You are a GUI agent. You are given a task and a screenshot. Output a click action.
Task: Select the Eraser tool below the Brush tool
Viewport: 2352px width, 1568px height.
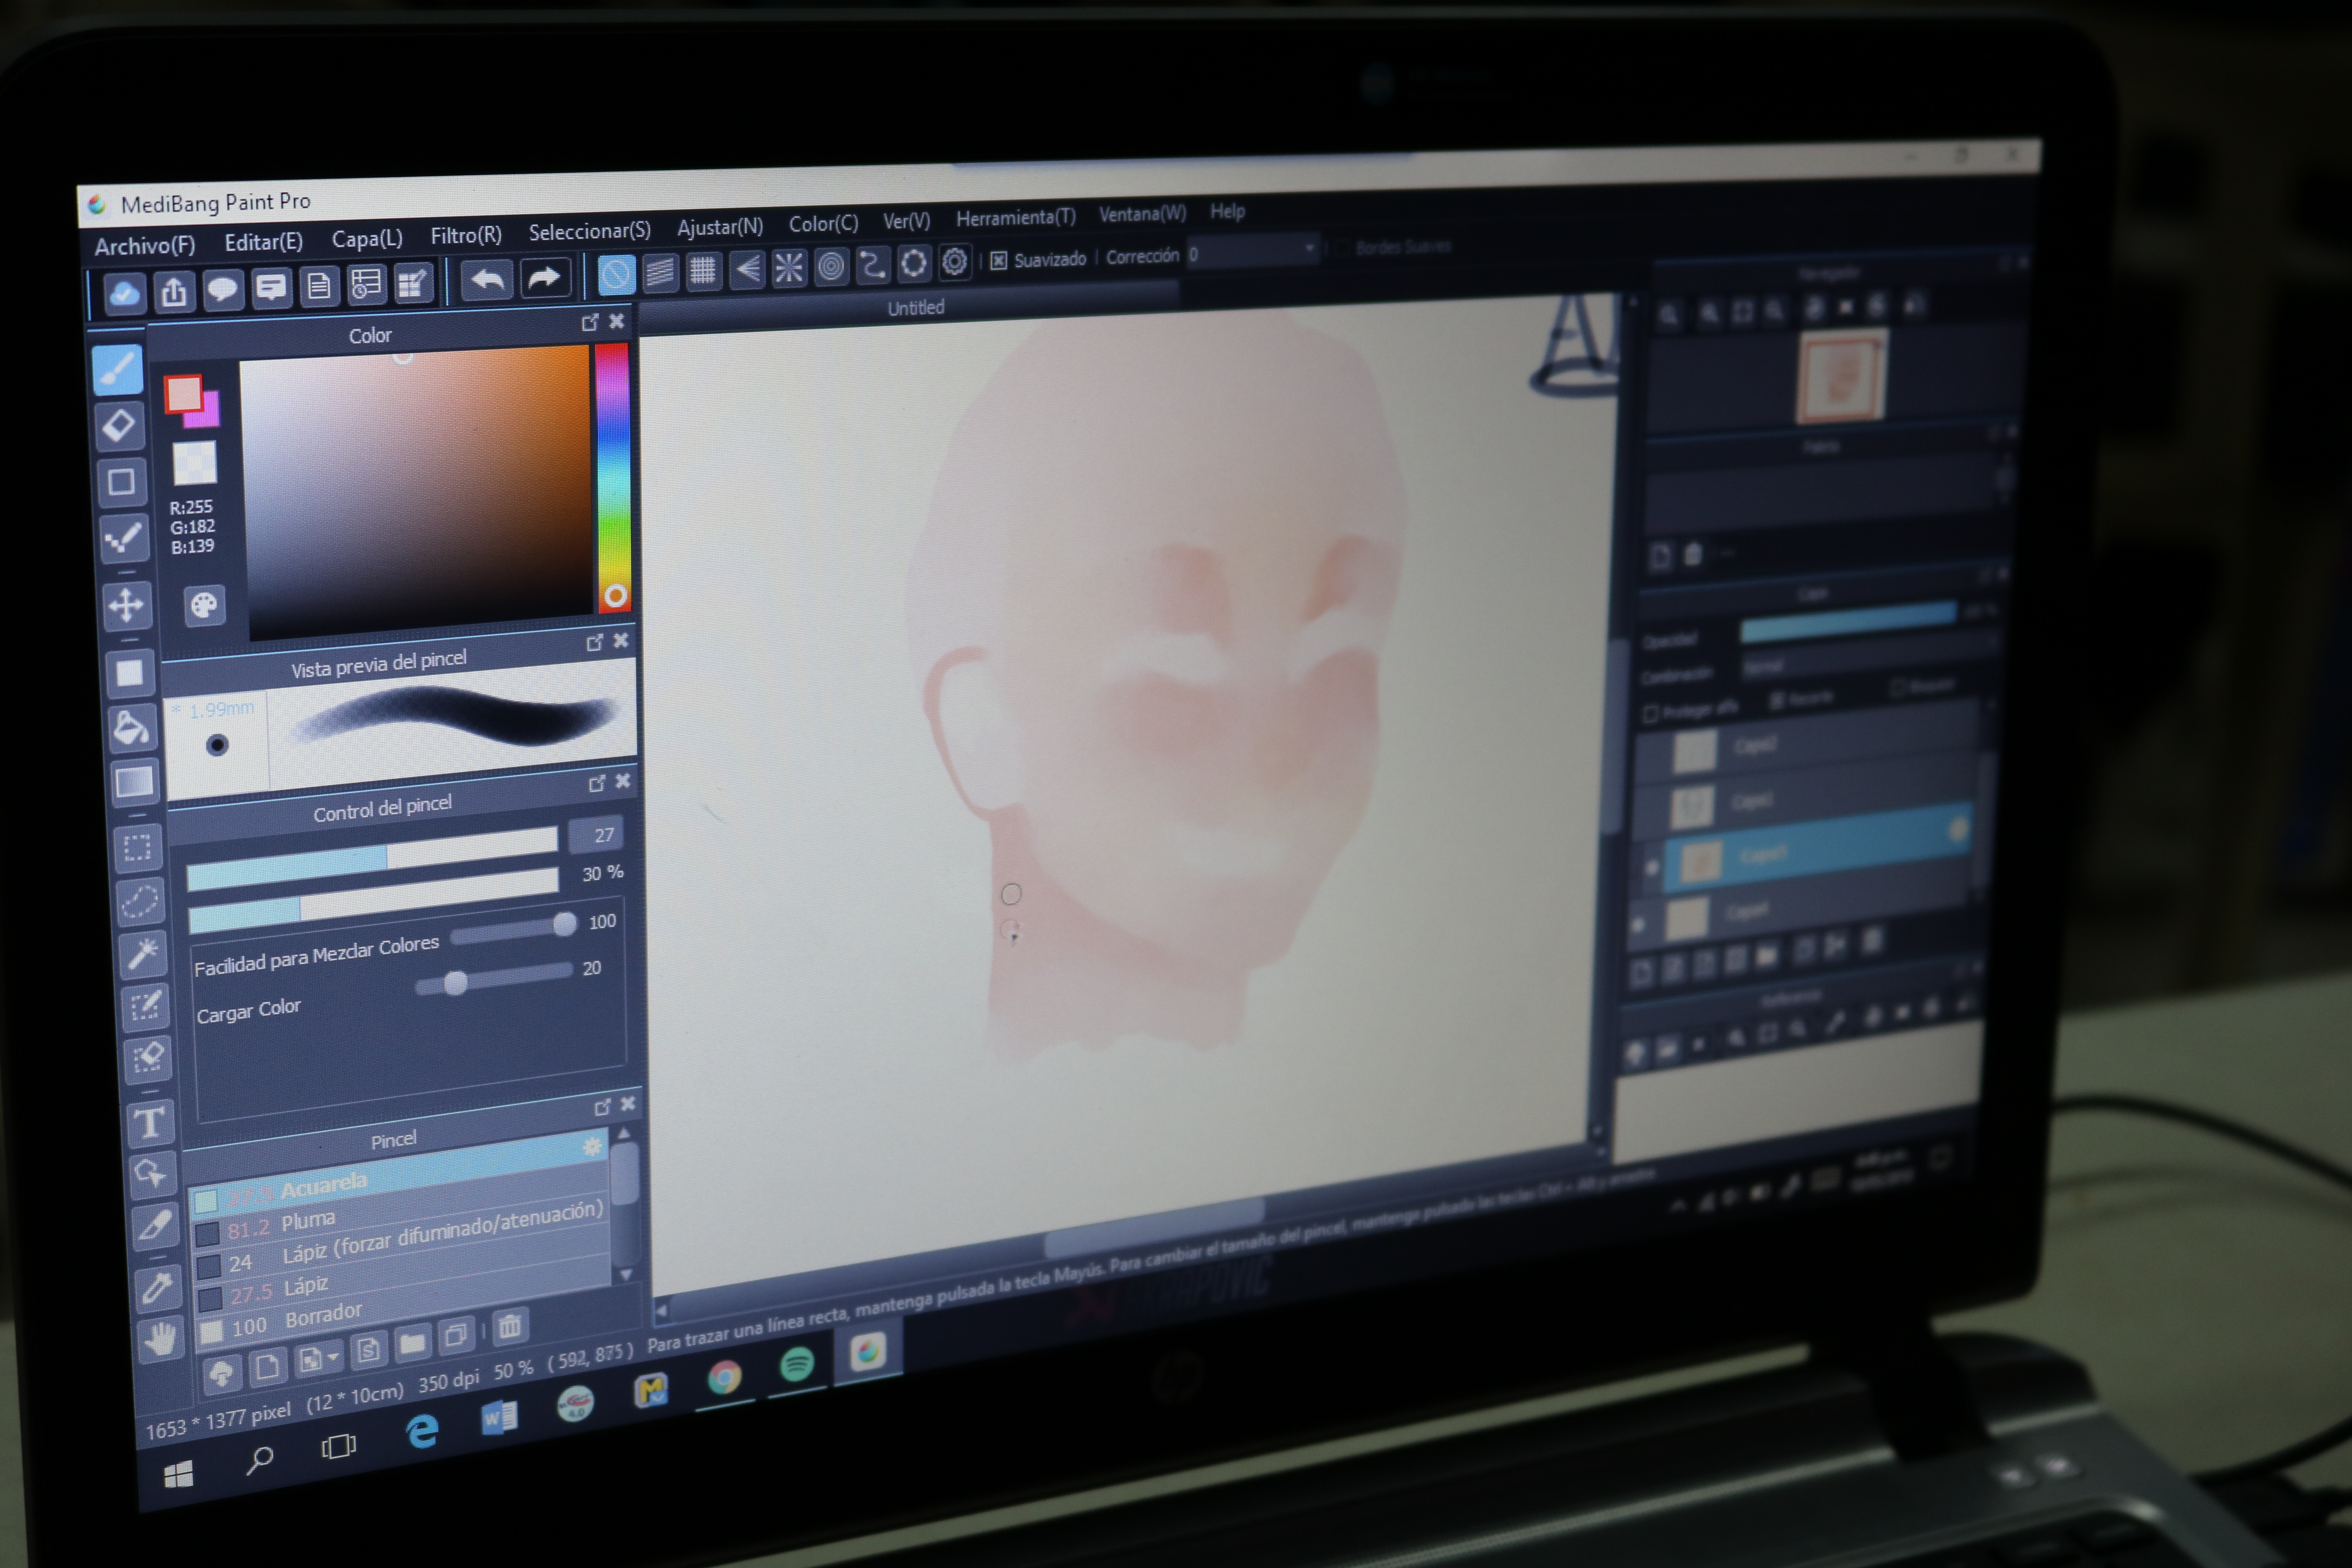(x=119, y=426)
